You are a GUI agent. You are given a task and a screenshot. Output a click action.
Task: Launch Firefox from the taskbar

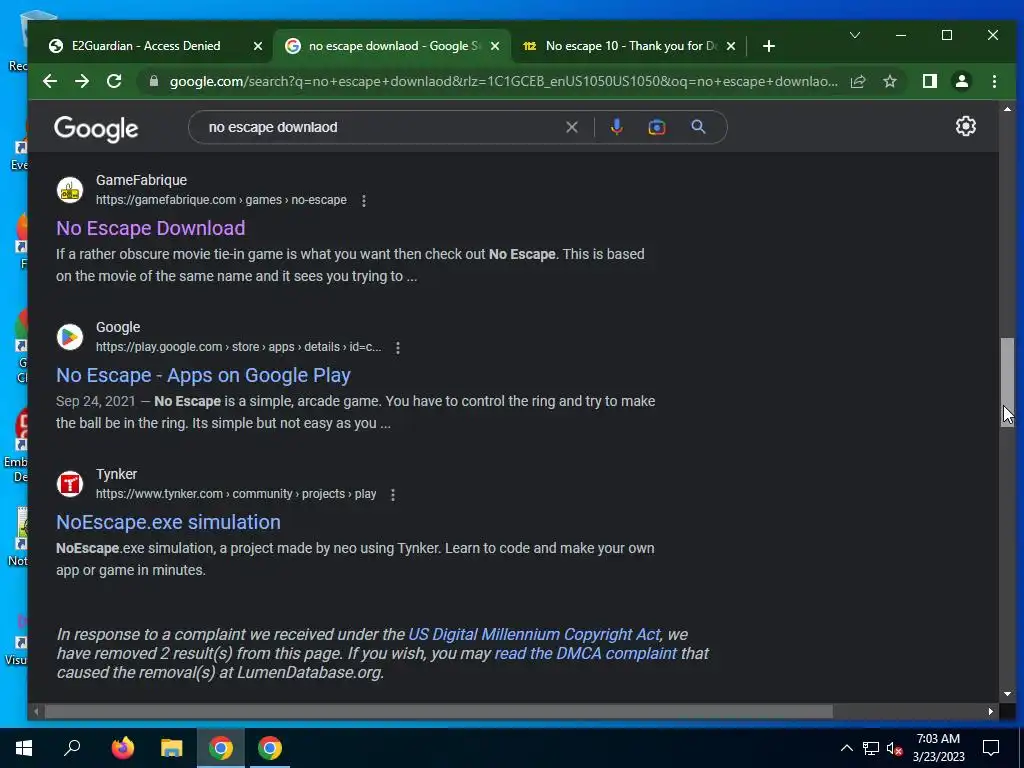click(x=122, y=748)
